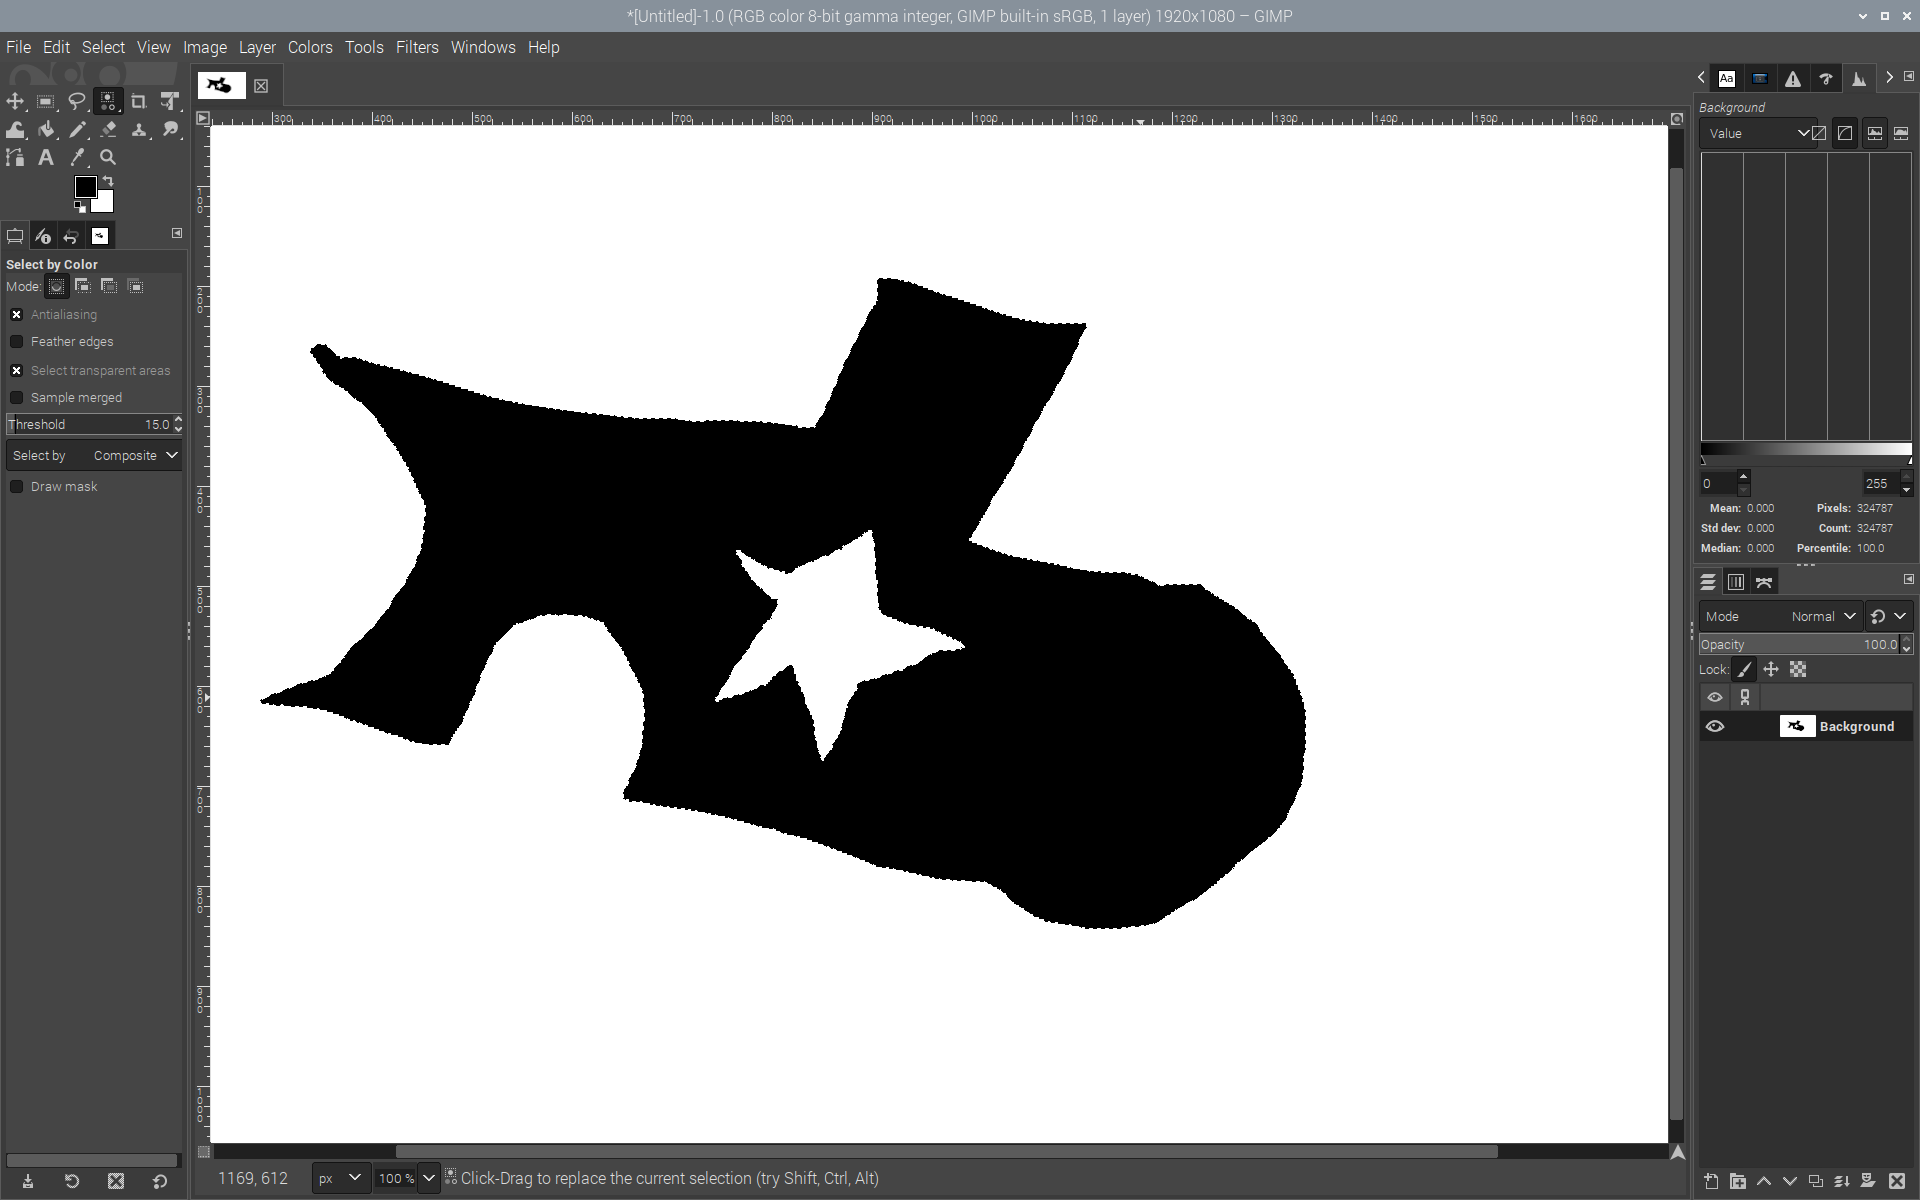Hide the Background layer with eye icon
This screenshot has height=1200, width=1920.
1715,727
